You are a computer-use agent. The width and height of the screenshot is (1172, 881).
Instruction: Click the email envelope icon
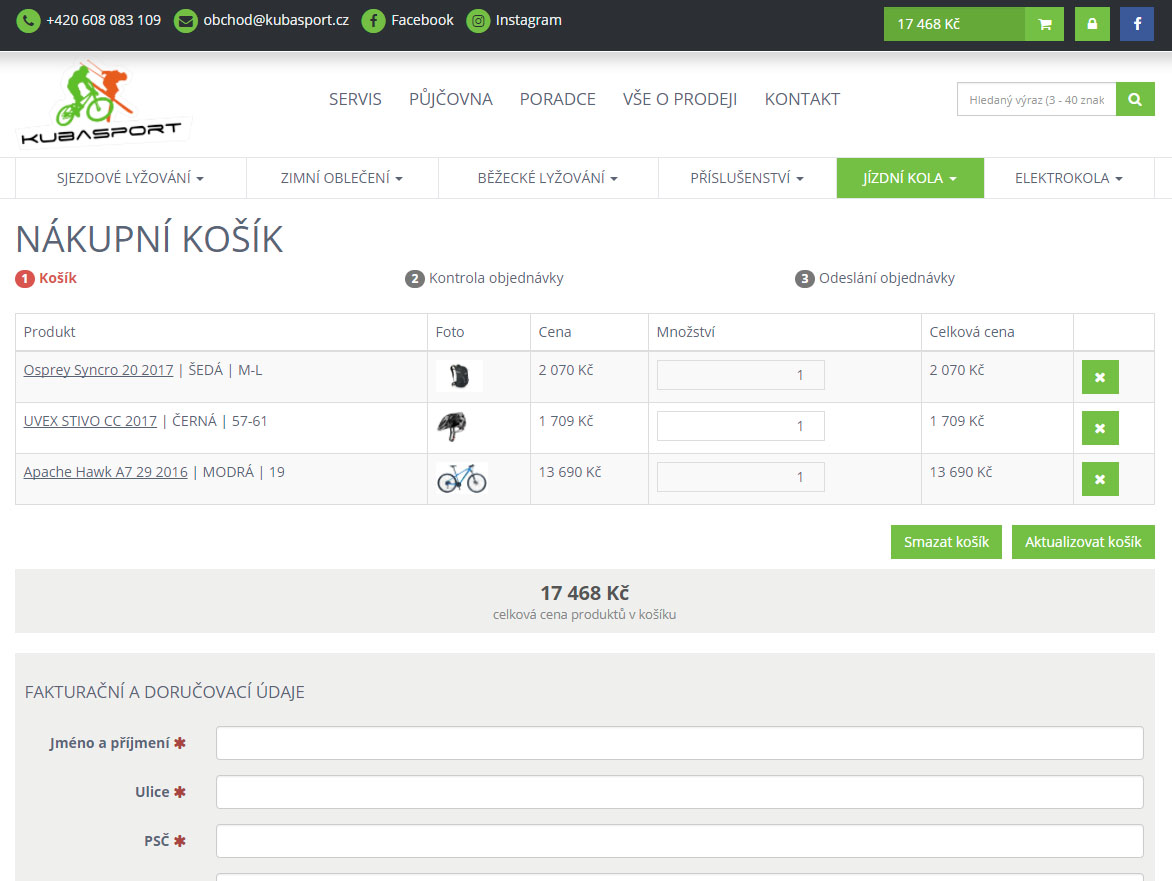coord(185,21)
